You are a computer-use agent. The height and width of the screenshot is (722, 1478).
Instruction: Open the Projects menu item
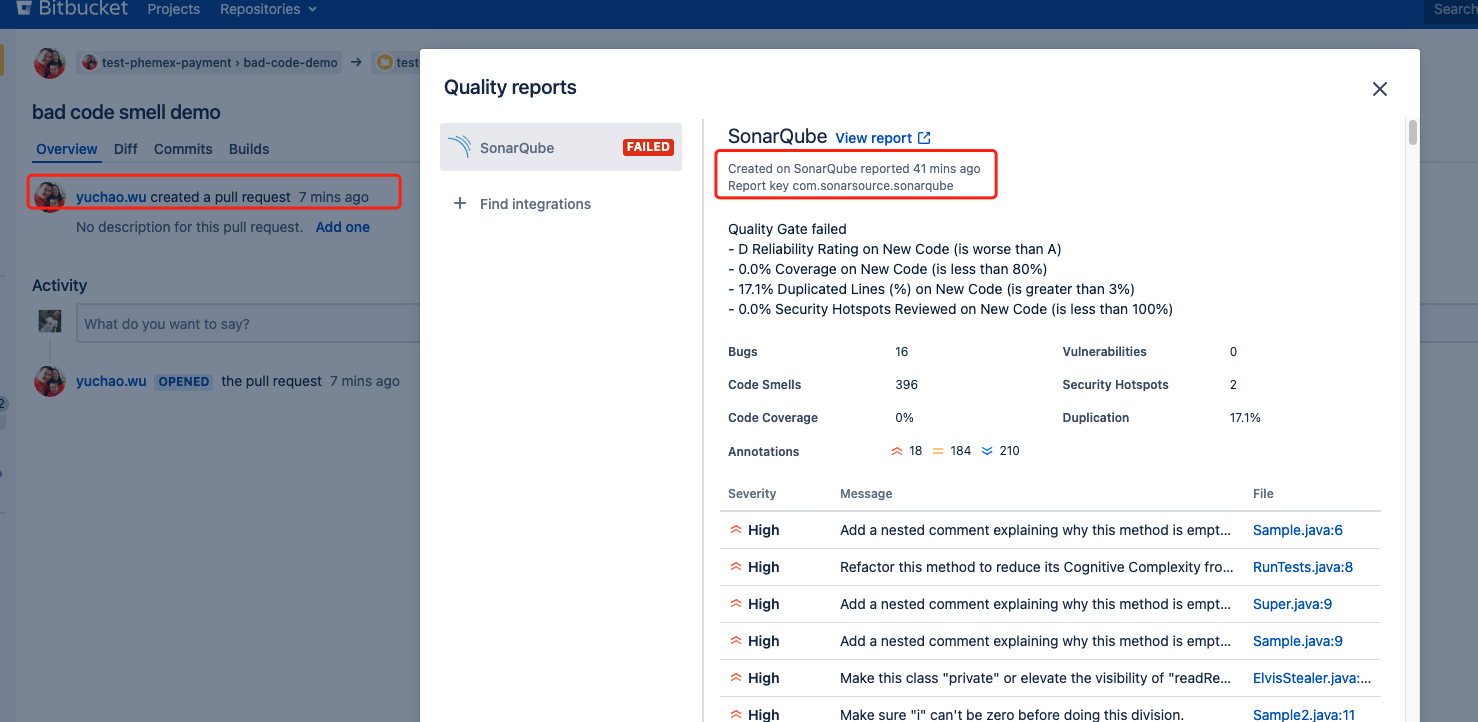pyautogui.click(x=173, y=9)
